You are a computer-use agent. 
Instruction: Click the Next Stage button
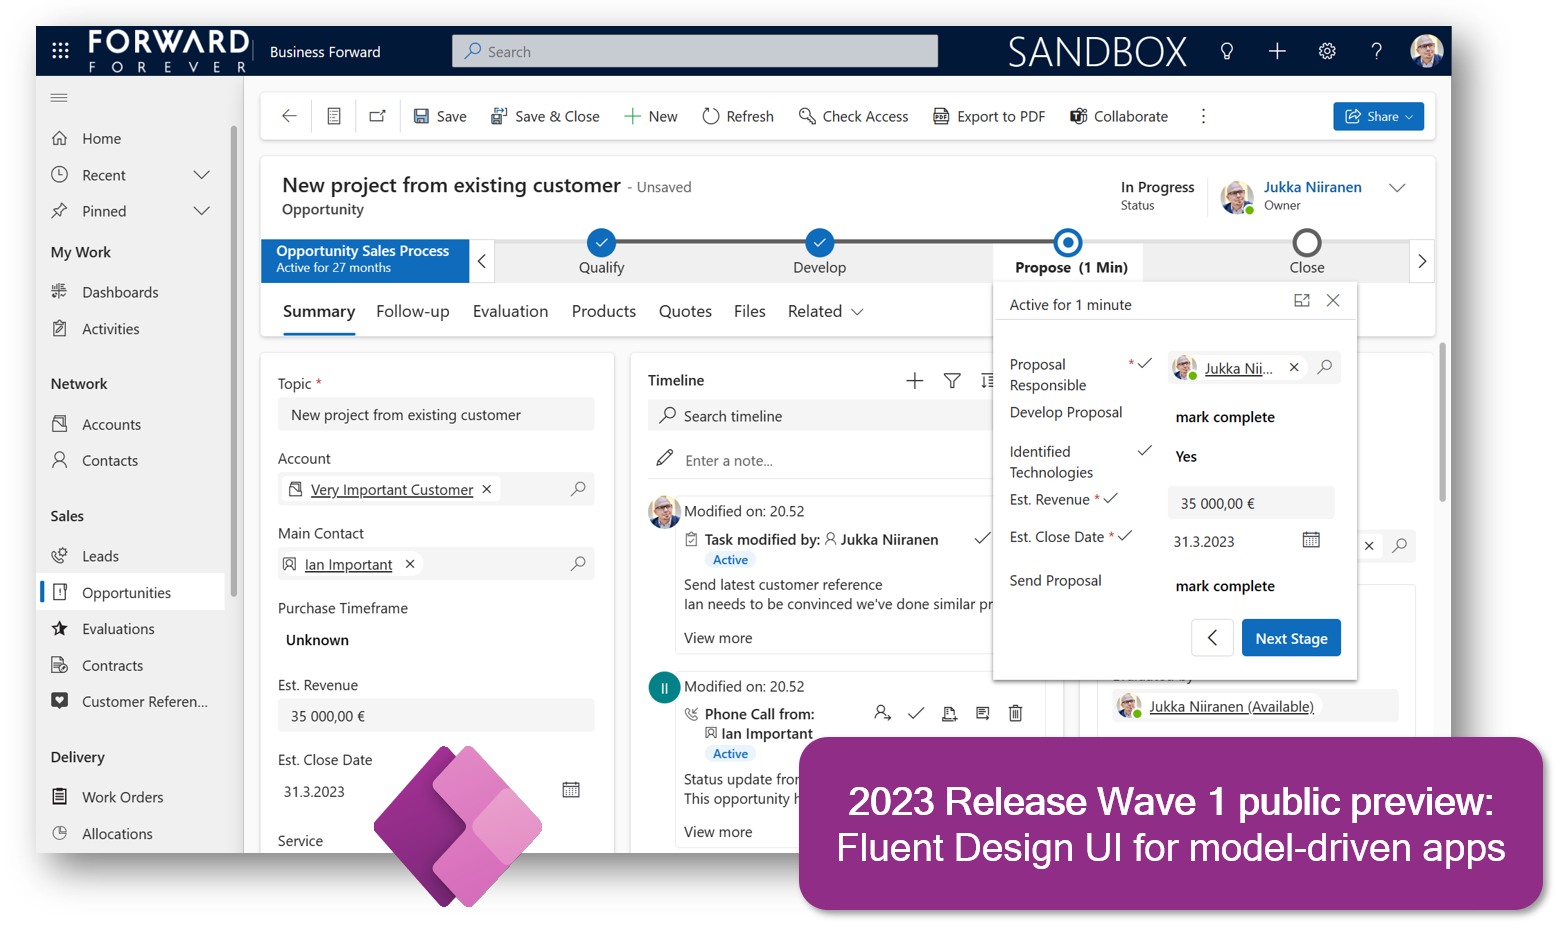1291,638
